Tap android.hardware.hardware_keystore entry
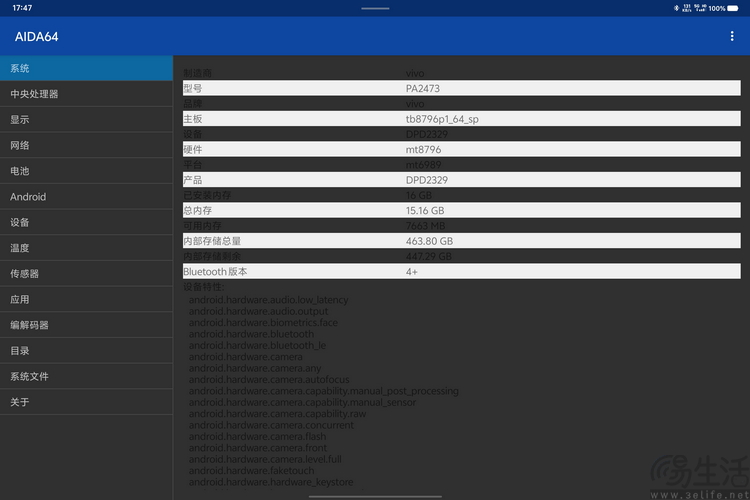 pyautogui.click(x=271, y=482)
